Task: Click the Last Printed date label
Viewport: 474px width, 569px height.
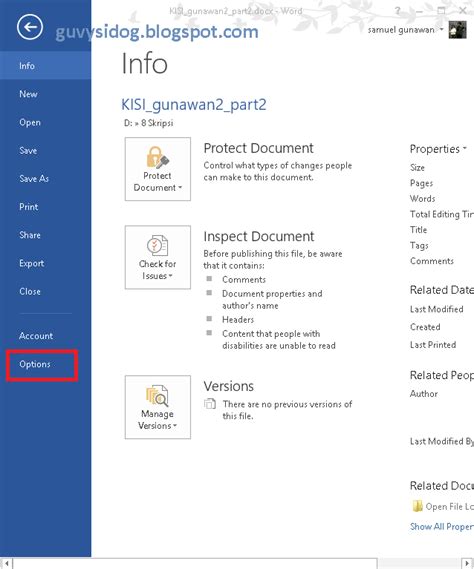Action: click(x=433, y=345)
